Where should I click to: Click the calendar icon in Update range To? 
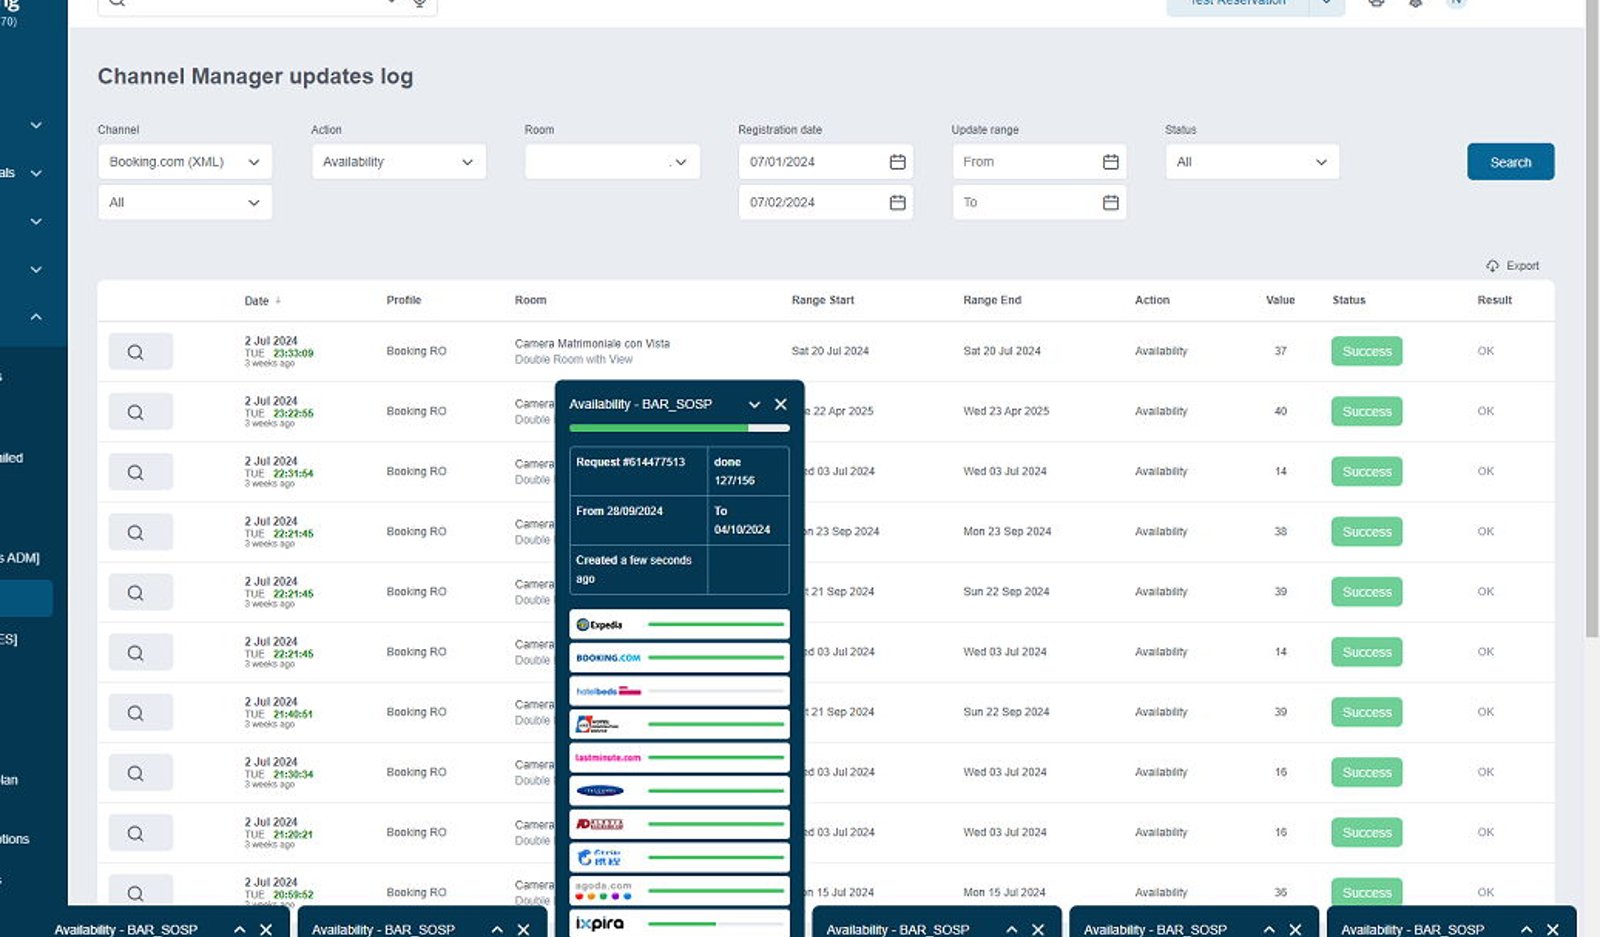coord(1110,202)
